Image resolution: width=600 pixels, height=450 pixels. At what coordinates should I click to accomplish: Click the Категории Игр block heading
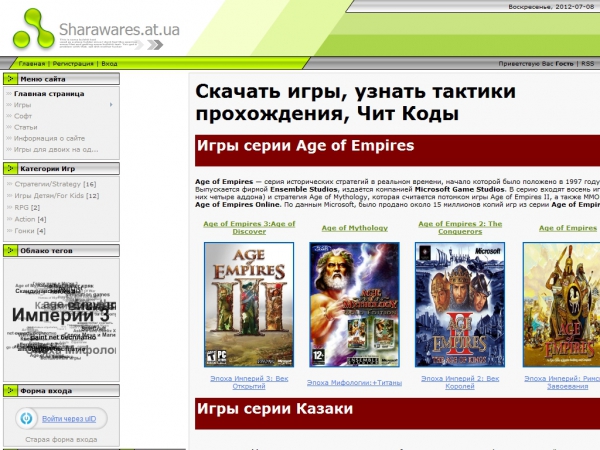pyautogui.click(x=47, y=168)
